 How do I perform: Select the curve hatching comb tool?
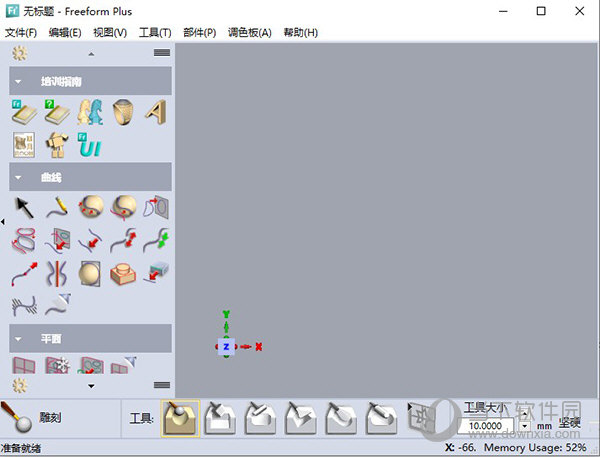click(x=24, y=306)
